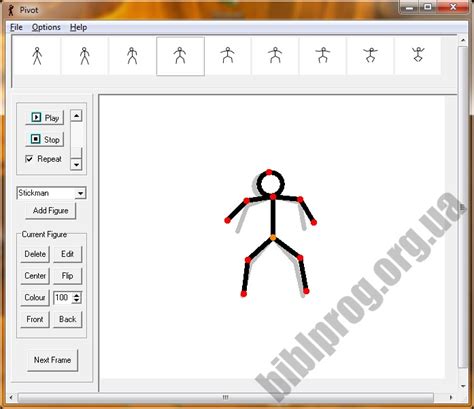Viewport: 474px width, 409px height.
Task: Click the left-side knee red handle
Action: pyautogui.click(x=248, y=260)
